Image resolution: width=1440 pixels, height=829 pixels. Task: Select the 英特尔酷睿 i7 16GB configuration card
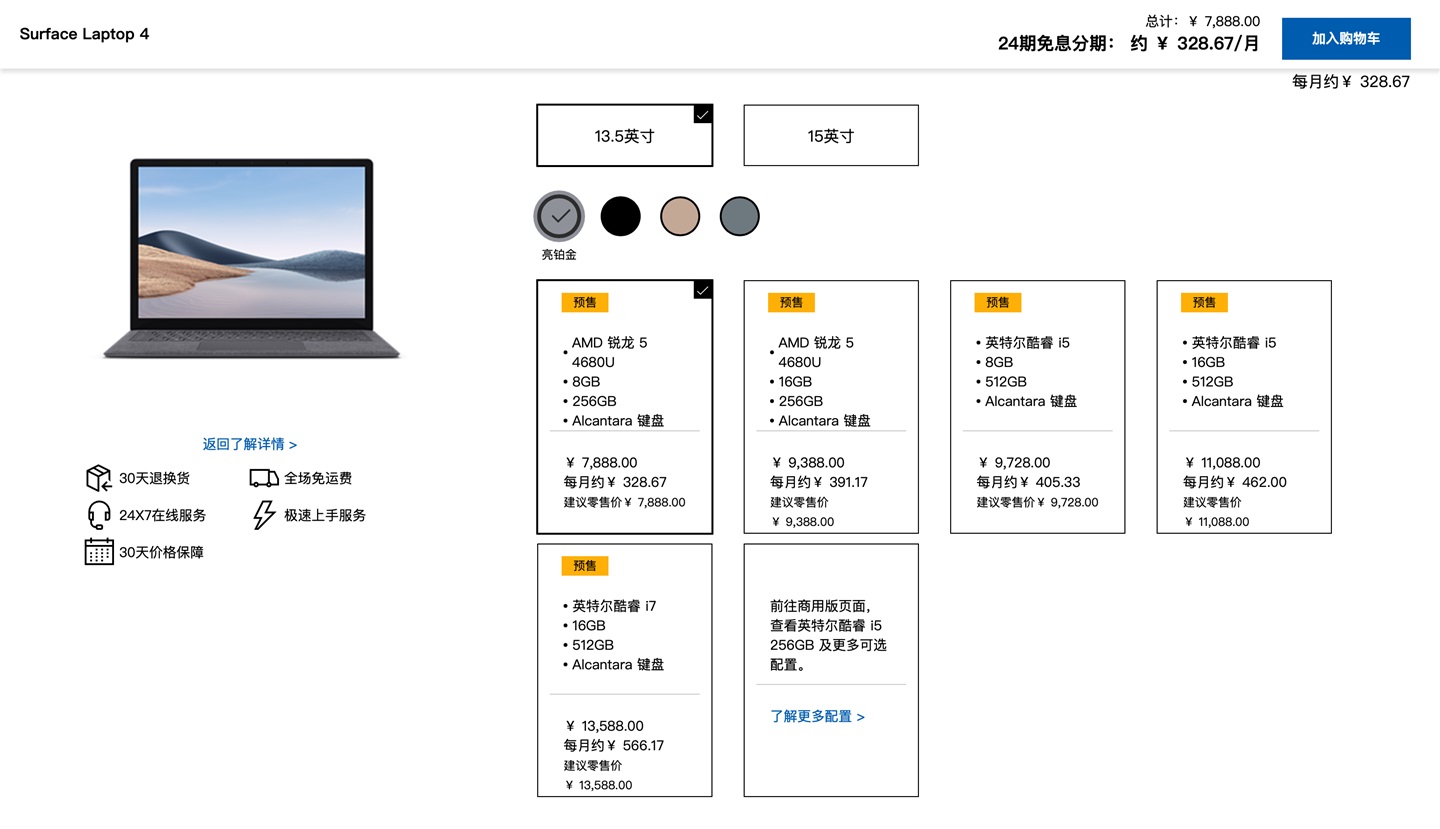pyautogui.click(x=624, y=670)
